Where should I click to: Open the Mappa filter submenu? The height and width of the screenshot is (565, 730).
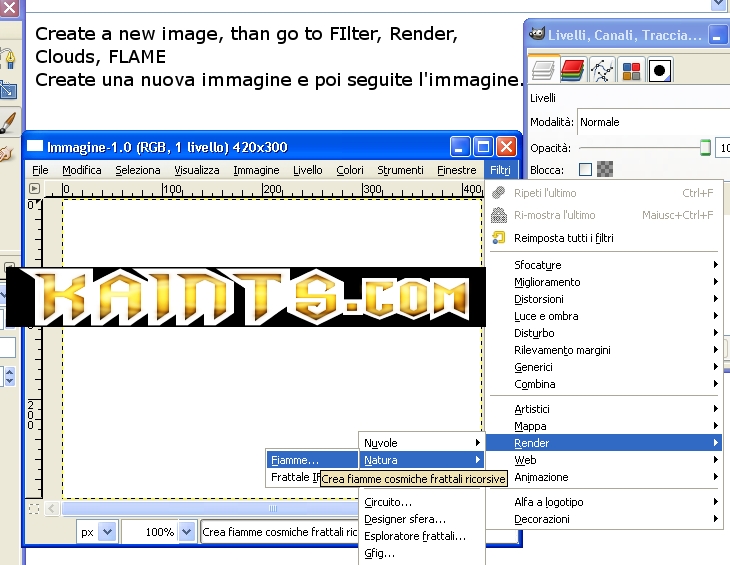[605, 426]
